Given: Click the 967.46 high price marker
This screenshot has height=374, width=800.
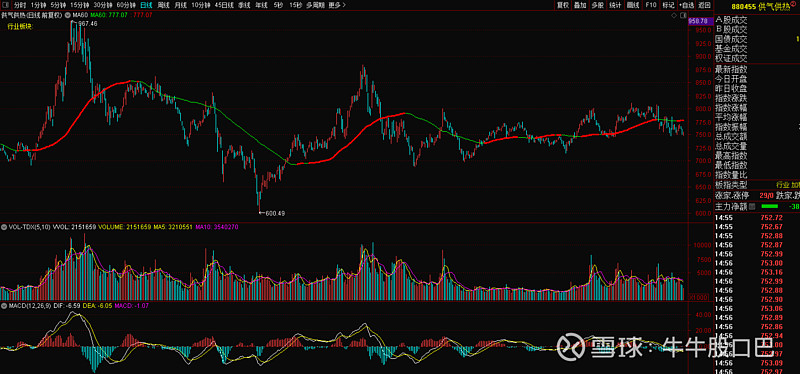Looking at the screenshot, I should (x=88, y=24).
